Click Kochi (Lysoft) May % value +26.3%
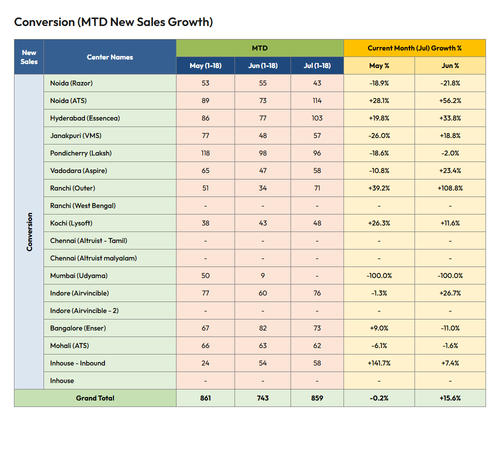This screenshot has height=450, width=500. (x=379, y=223)
